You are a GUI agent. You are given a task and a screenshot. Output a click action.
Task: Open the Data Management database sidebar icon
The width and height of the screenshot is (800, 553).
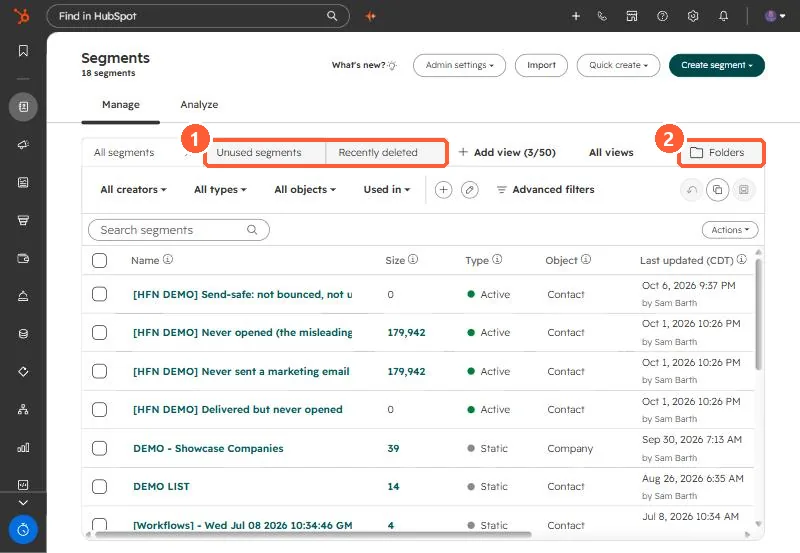[x=23, y=334]
